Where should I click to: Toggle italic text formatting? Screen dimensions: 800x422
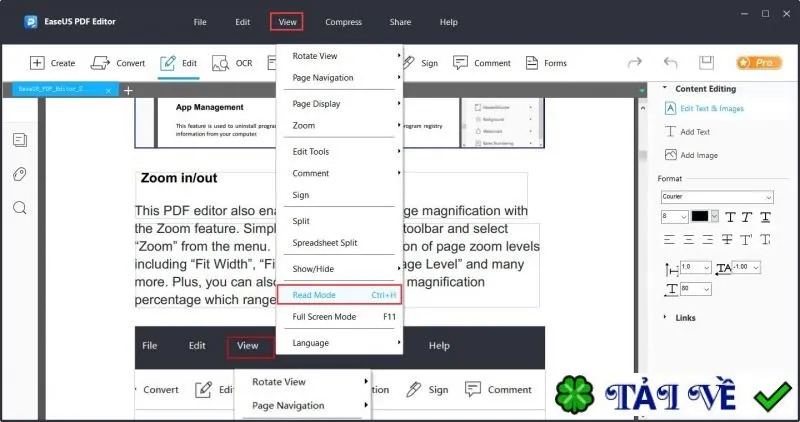coord(747,217)
